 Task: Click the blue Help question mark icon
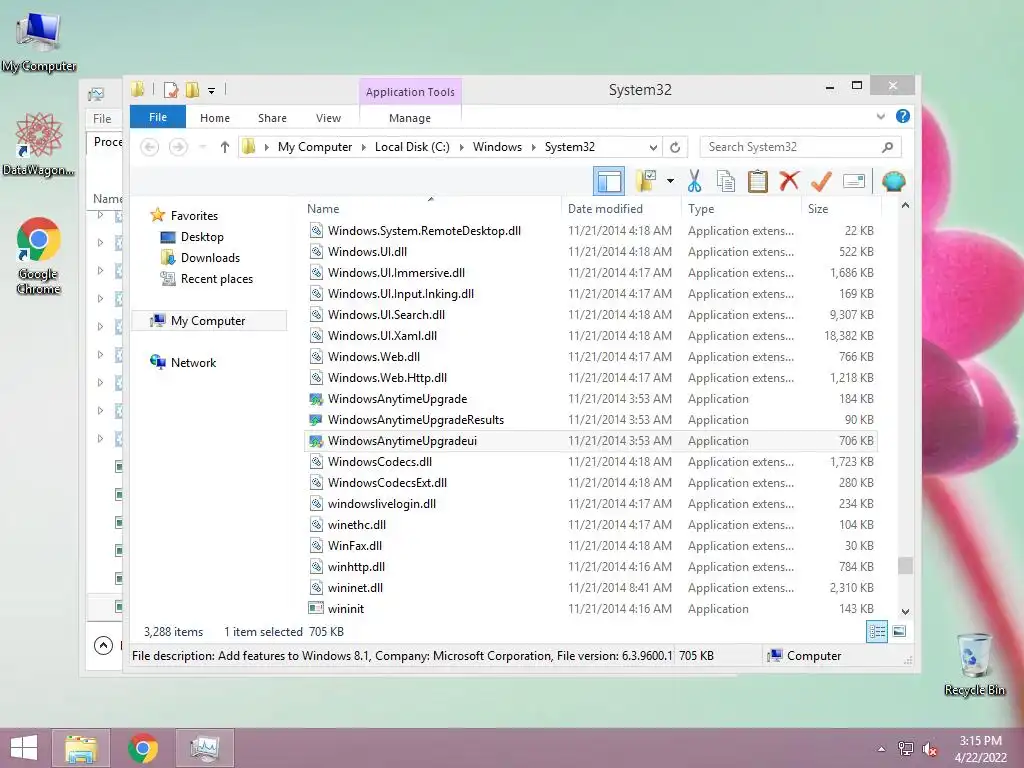(903, 116)
